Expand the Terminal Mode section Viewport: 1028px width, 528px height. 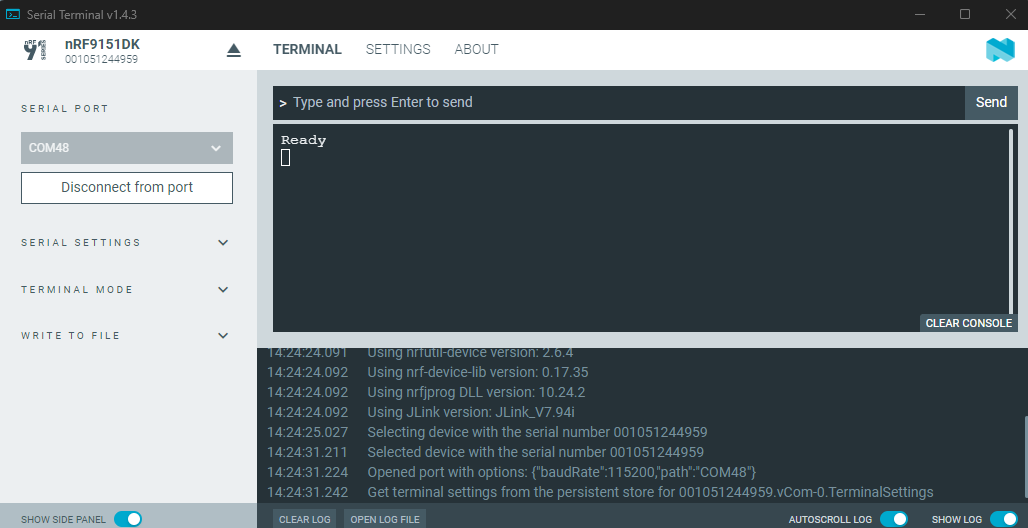[x=126, y=289]
